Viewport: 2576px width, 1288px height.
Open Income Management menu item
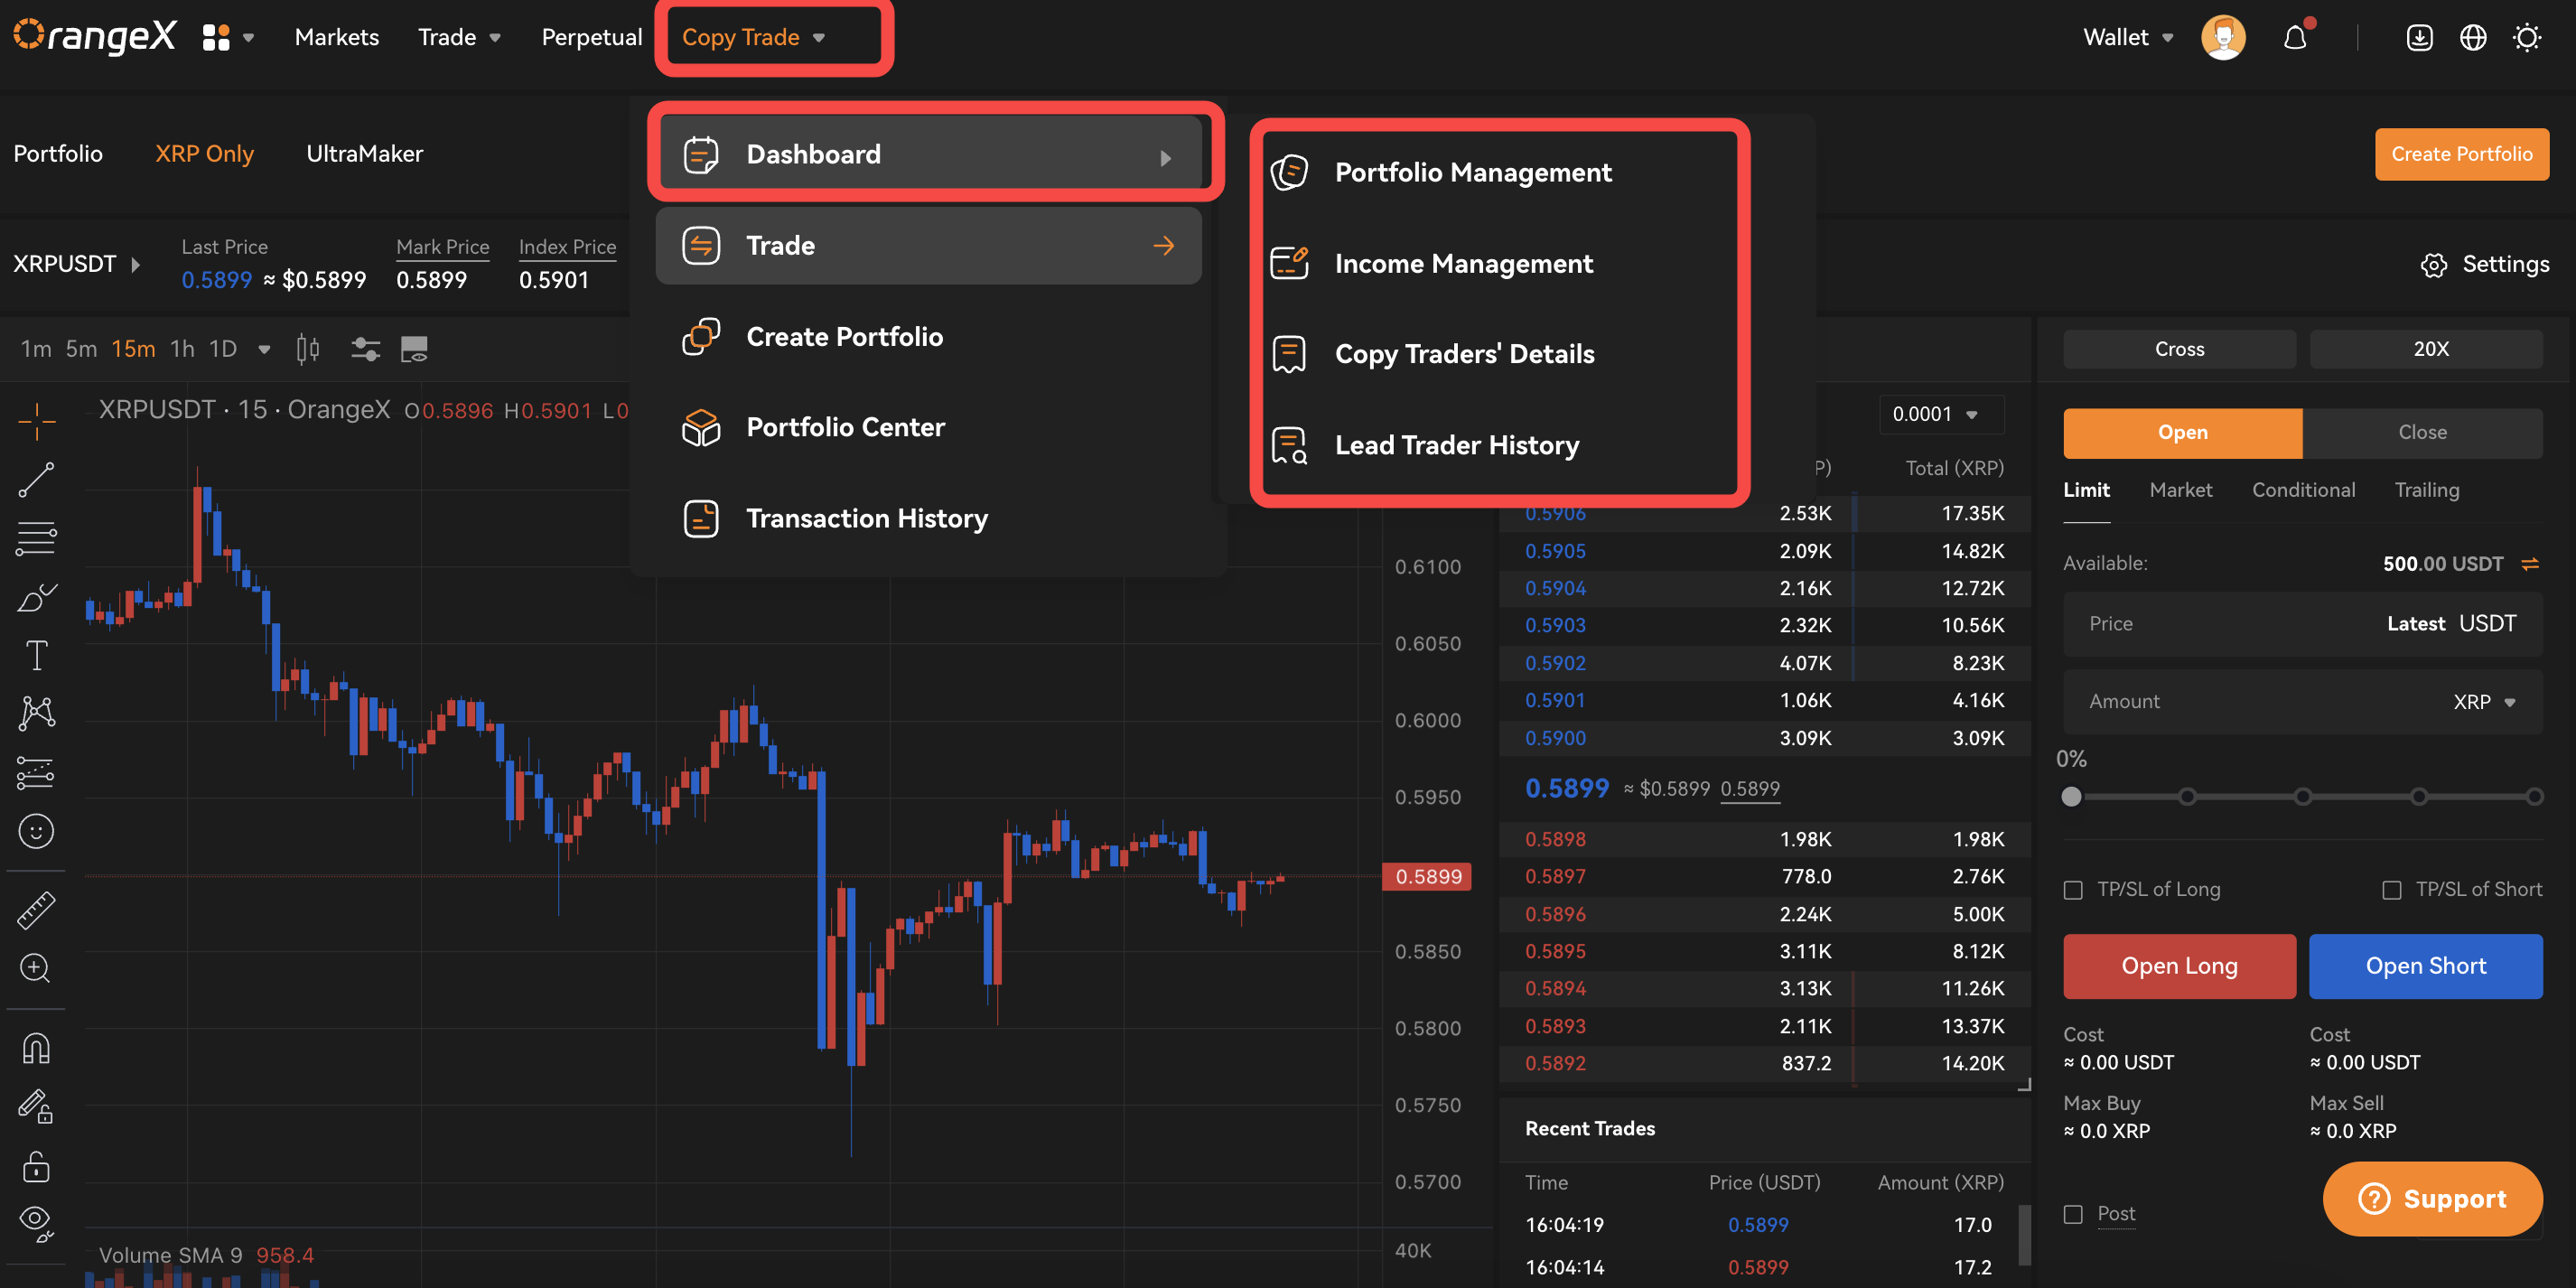(x=1464, y=264)
